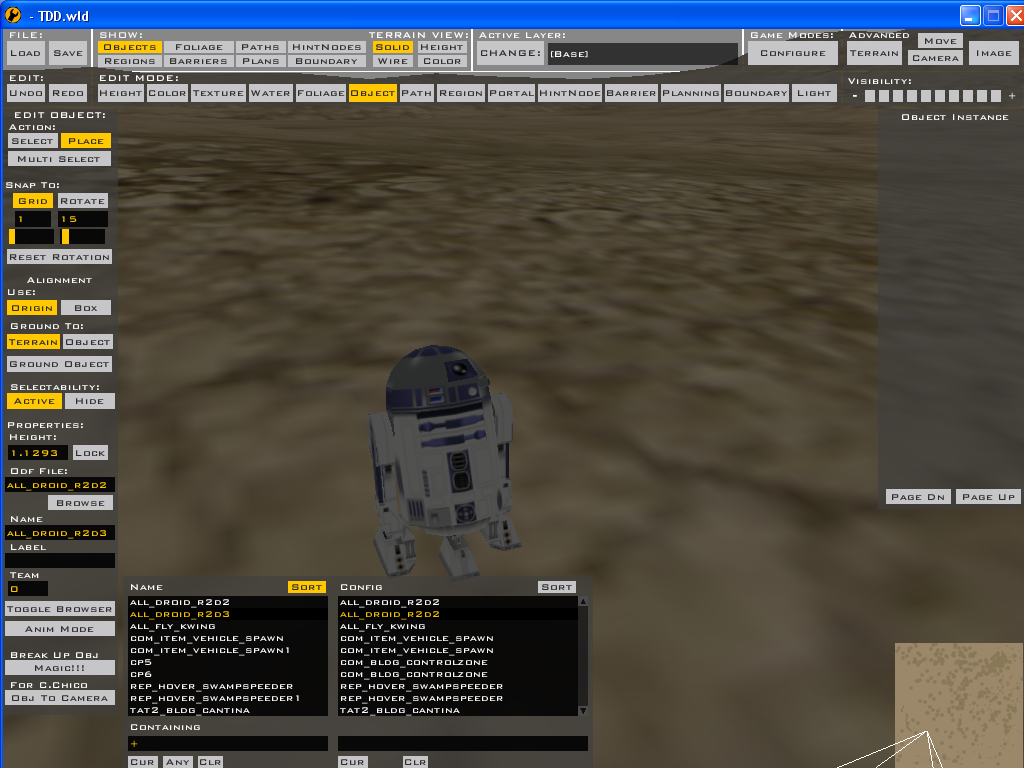Select the Path edit mode
Viewport: 1024px width, 768px height.
(x=417, y=92)
